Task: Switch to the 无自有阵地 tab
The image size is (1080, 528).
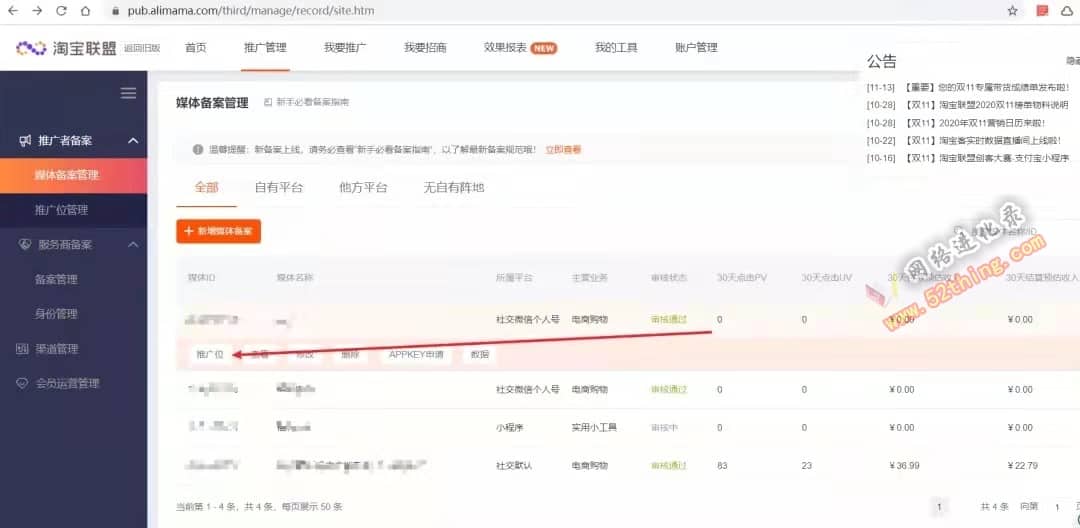Action: pyautogui.click(x=454, y=187)
